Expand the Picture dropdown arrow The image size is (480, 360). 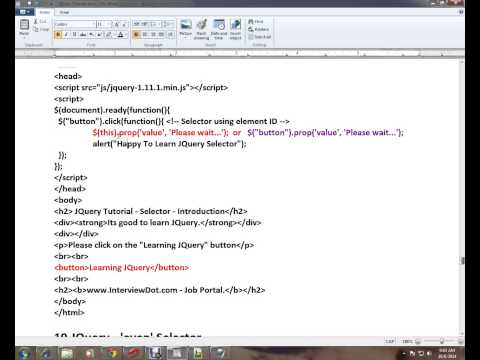click(x=186, y=38)
